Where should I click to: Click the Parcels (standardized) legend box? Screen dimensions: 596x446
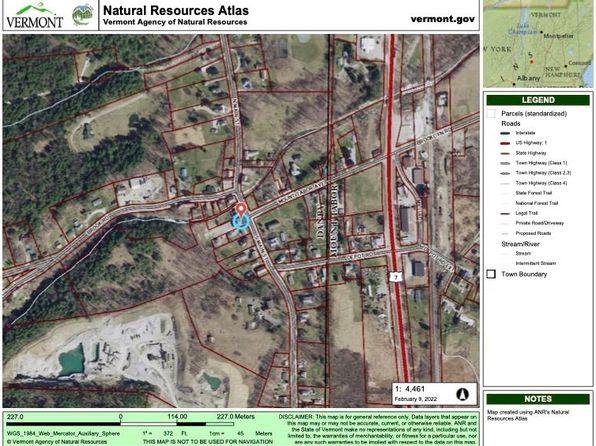coord(491,114)
